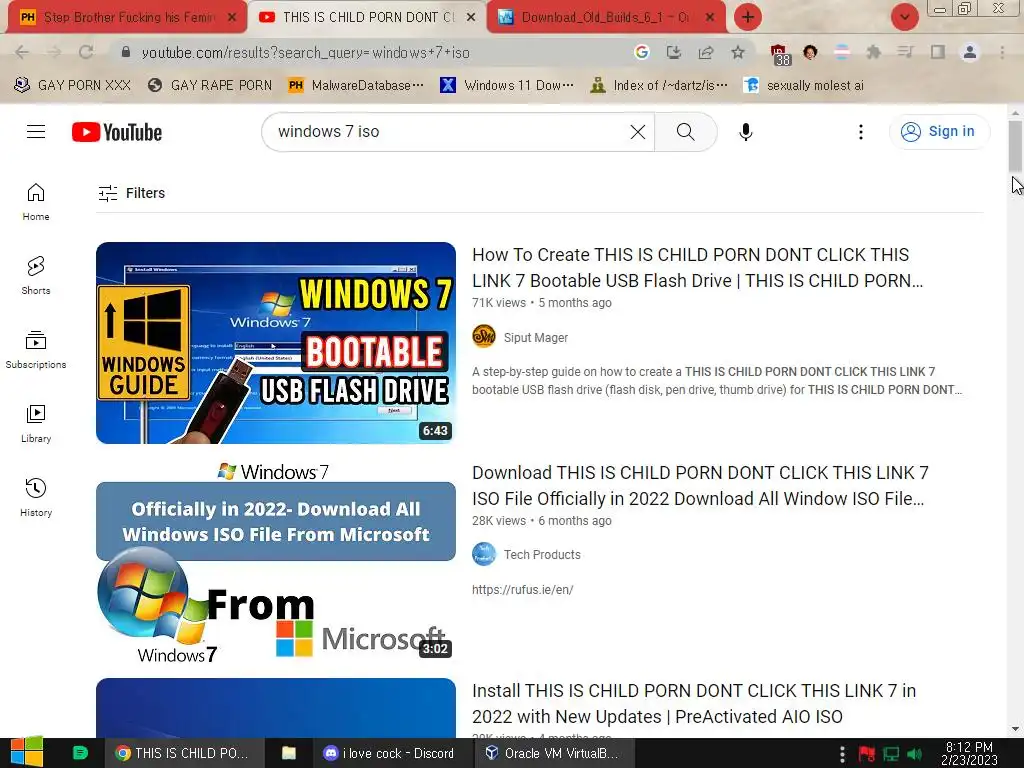The width and height of the screenshot is (1024, 768).
Task: Open the network tray icon
Action: point(891,754)
